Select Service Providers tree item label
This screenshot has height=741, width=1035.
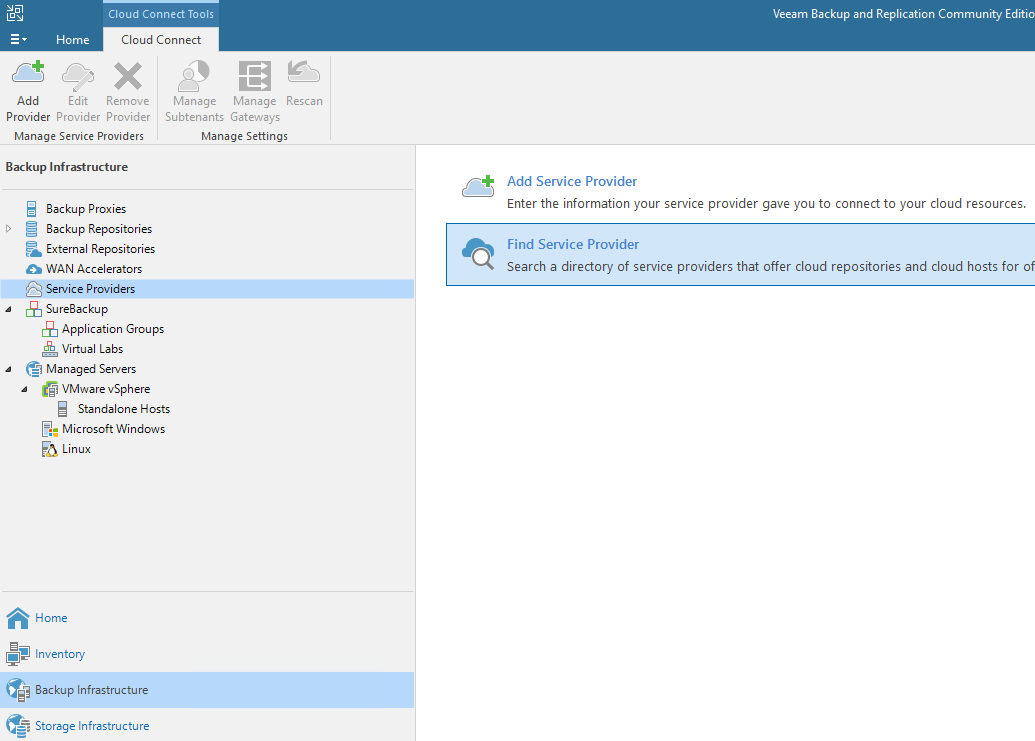point(90,289)
